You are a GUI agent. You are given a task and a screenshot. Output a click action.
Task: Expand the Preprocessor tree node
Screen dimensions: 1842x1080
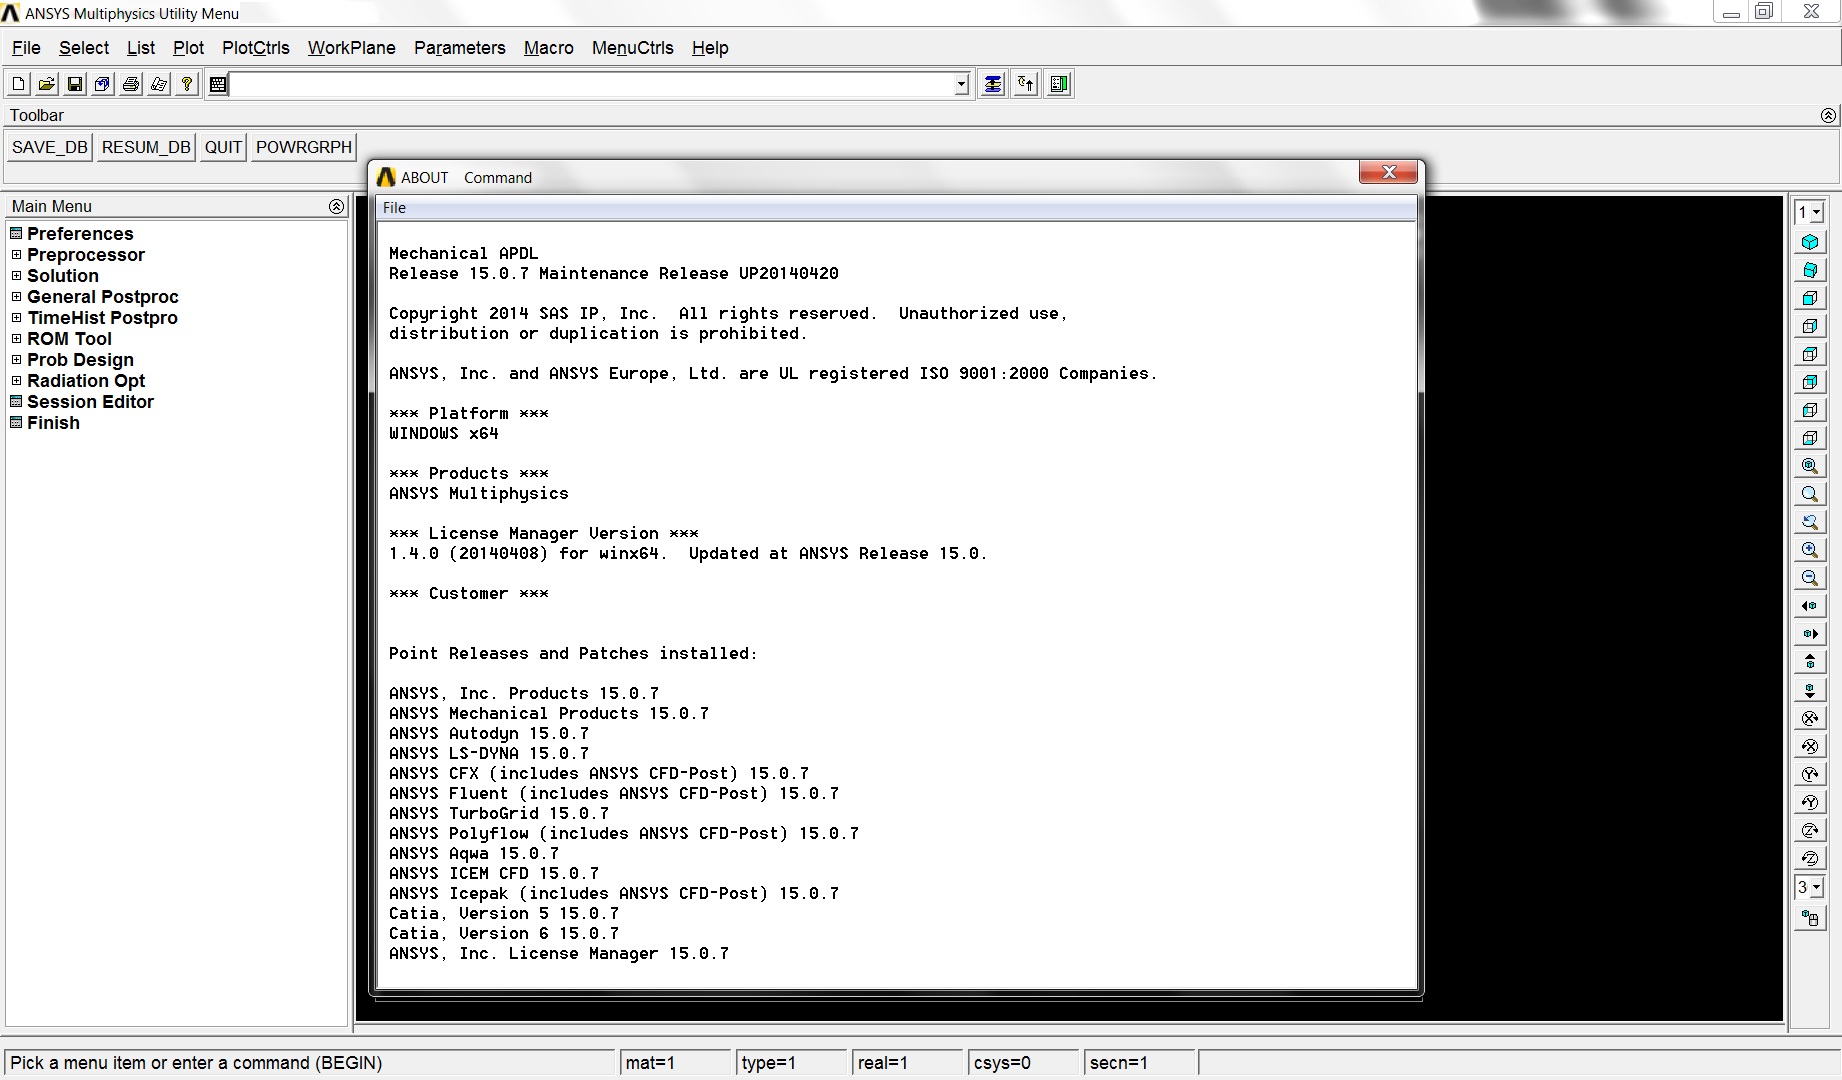pyautogui.click(x=16, y=255)
